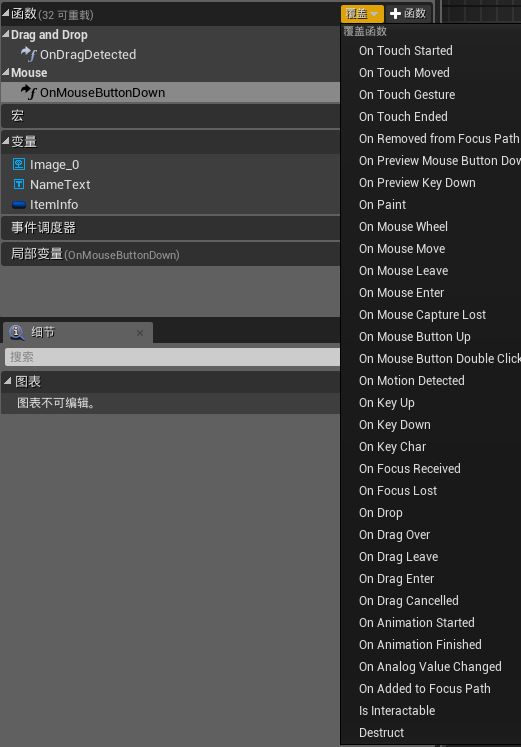
Task: Choose On Key Char override
Action: click(392, 446)
